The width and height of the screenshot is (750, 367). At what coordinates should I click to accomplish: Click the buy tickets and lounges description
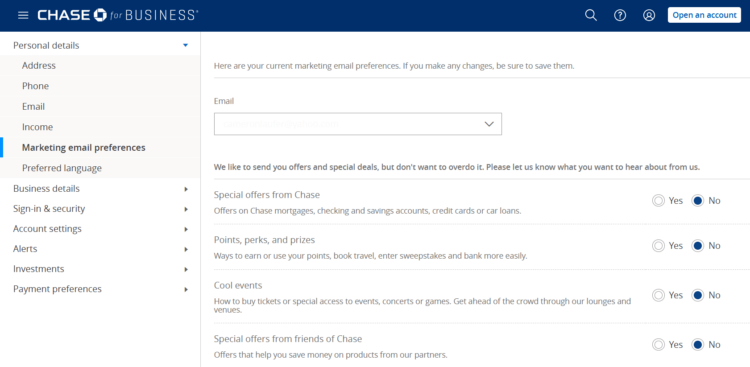[422, 306]
